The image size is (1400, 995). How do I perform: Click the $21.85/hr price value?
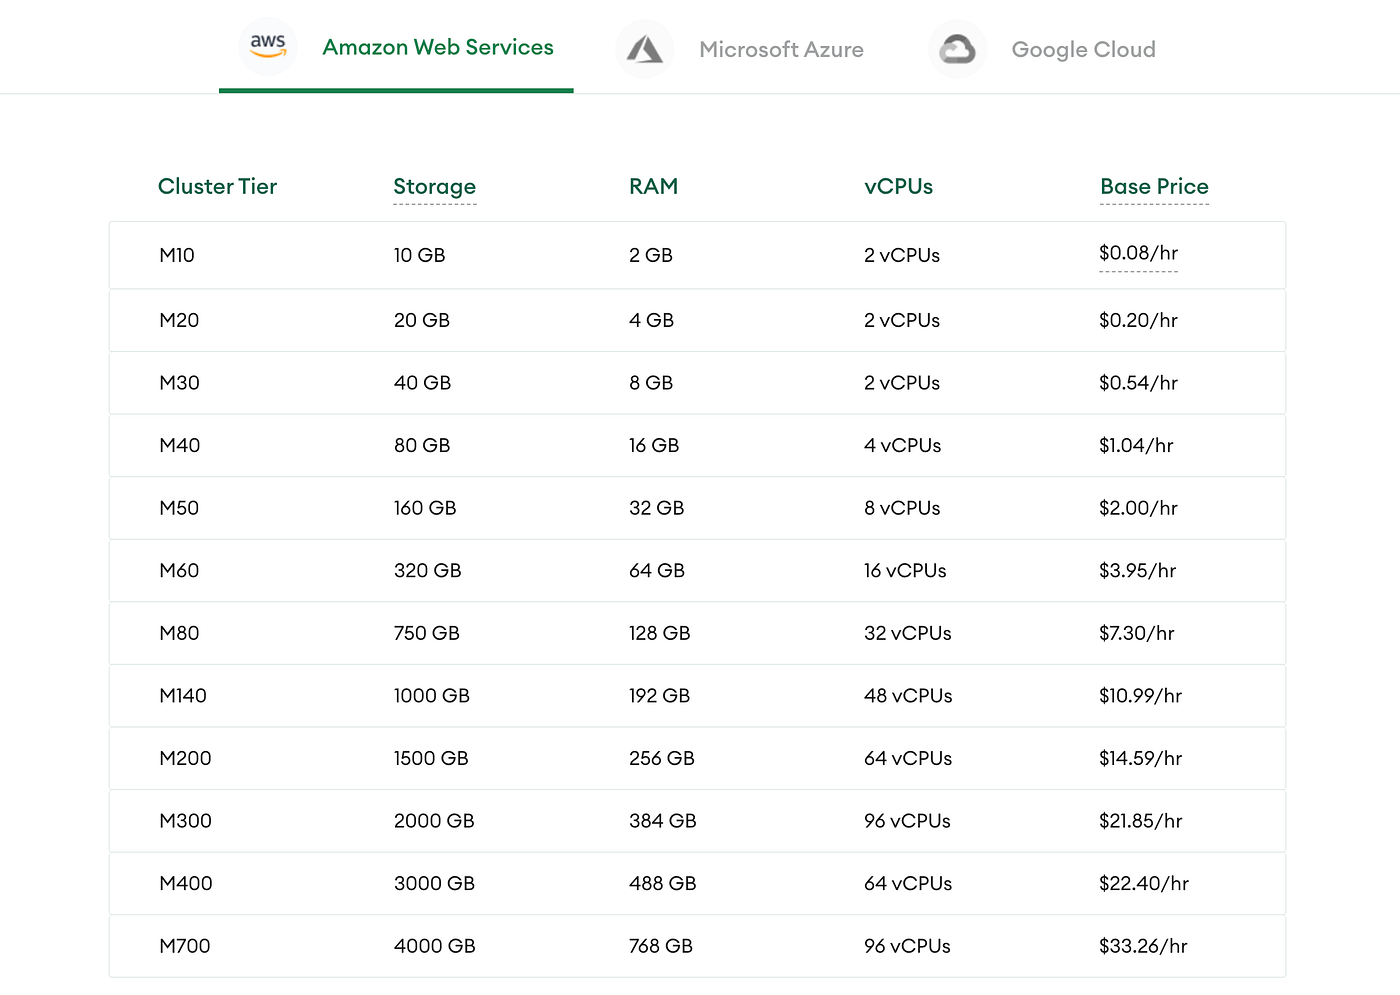click(x=1141, y=821)
